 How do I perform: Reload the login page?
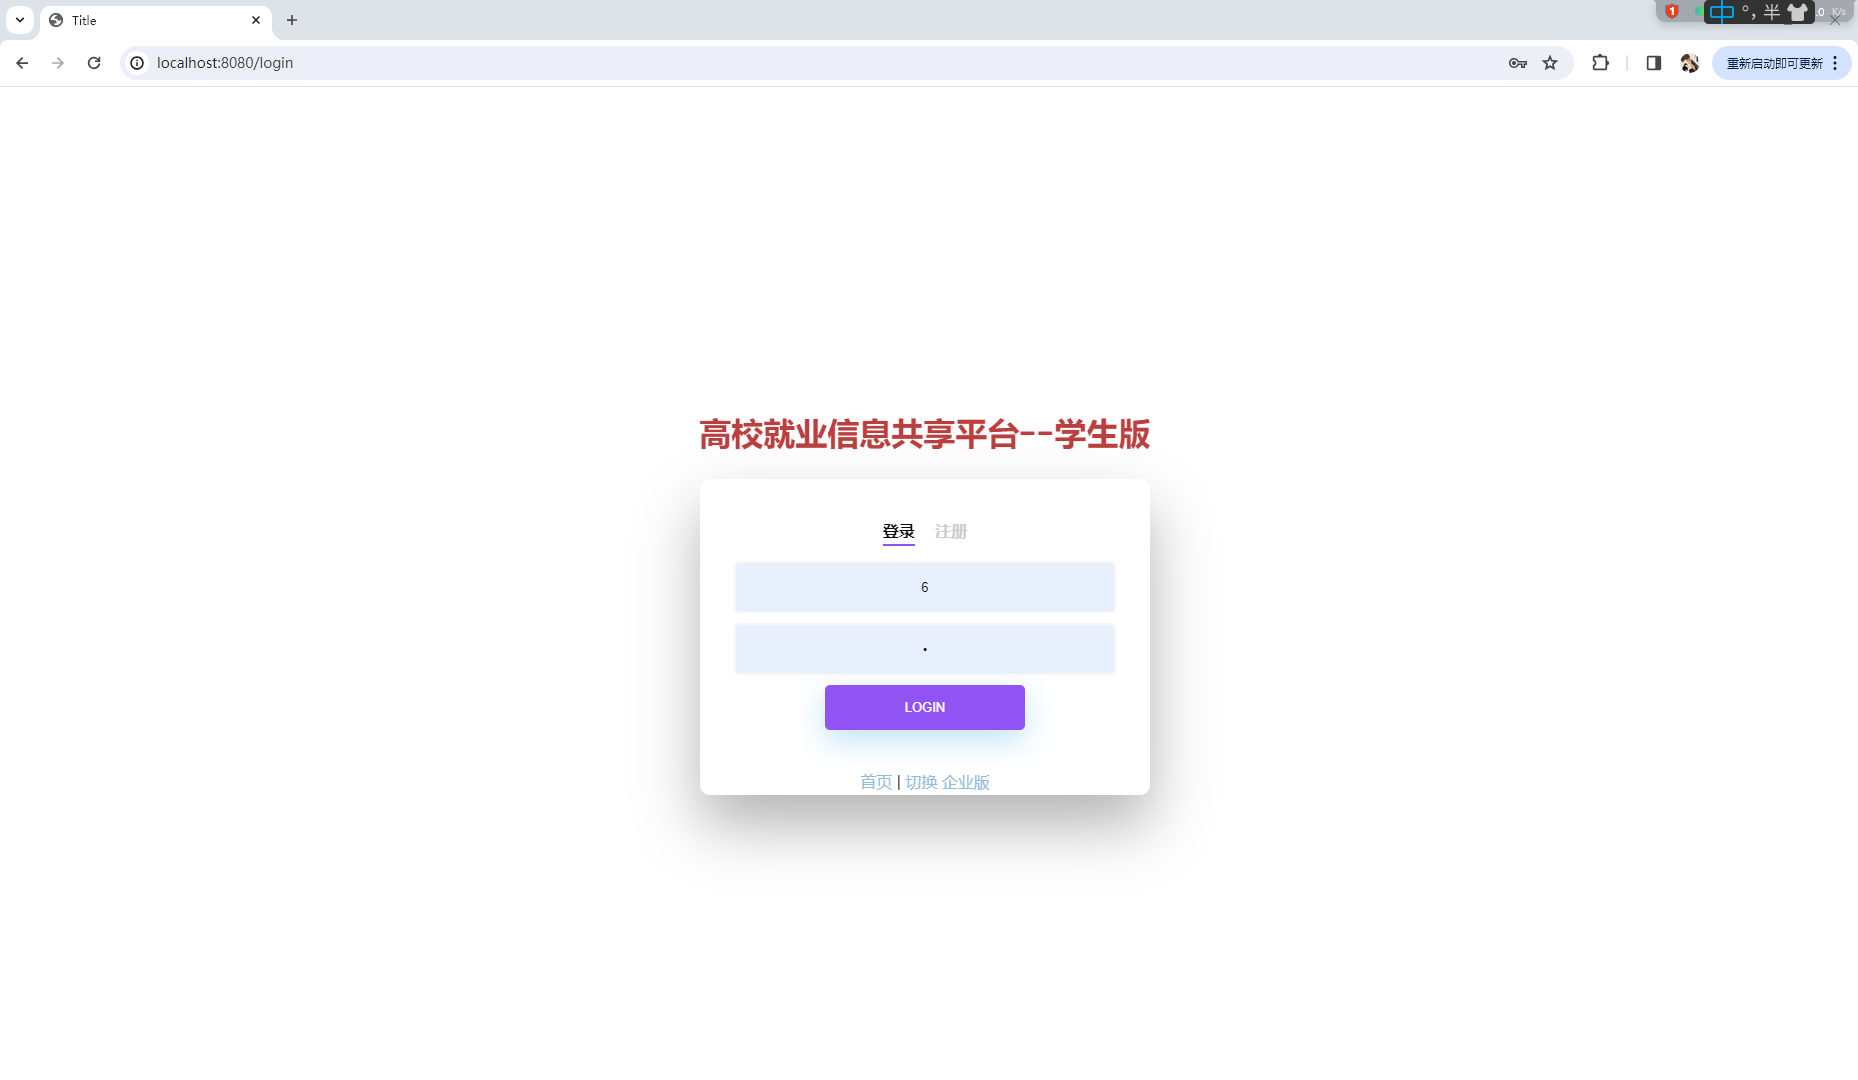[x=94, y=63]
